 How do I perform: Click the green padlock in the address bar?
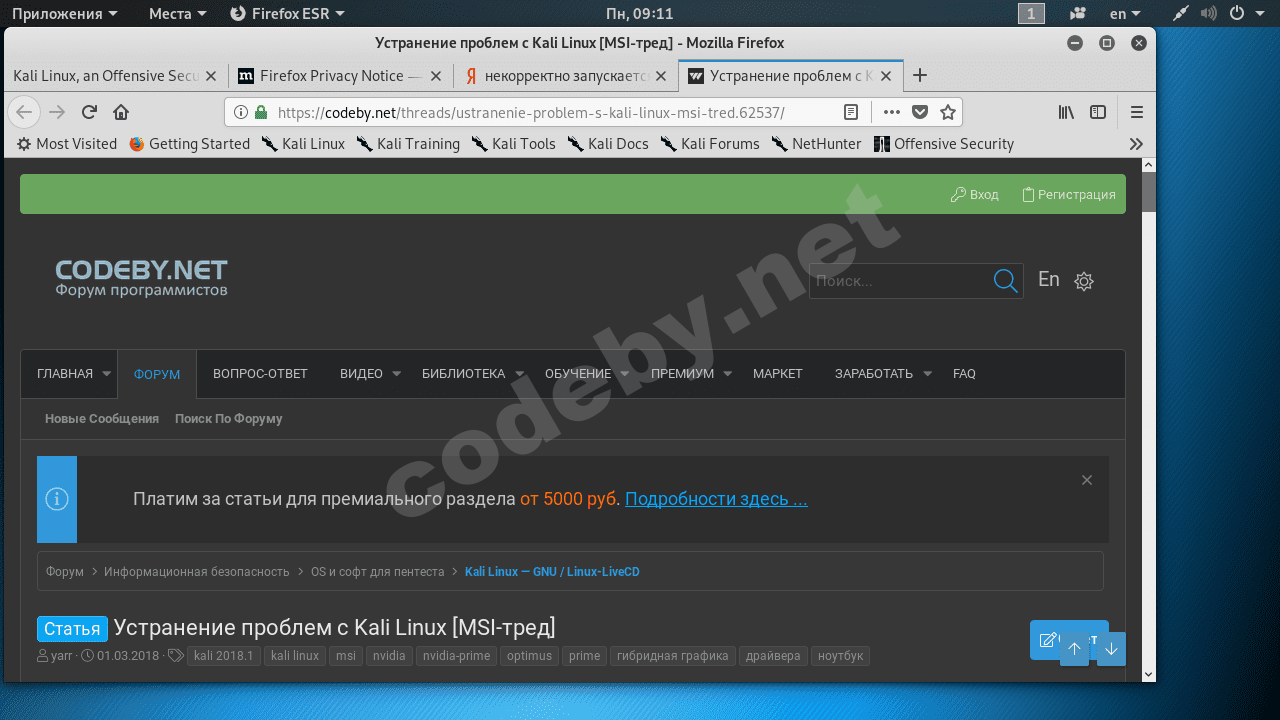pos(261,112)
